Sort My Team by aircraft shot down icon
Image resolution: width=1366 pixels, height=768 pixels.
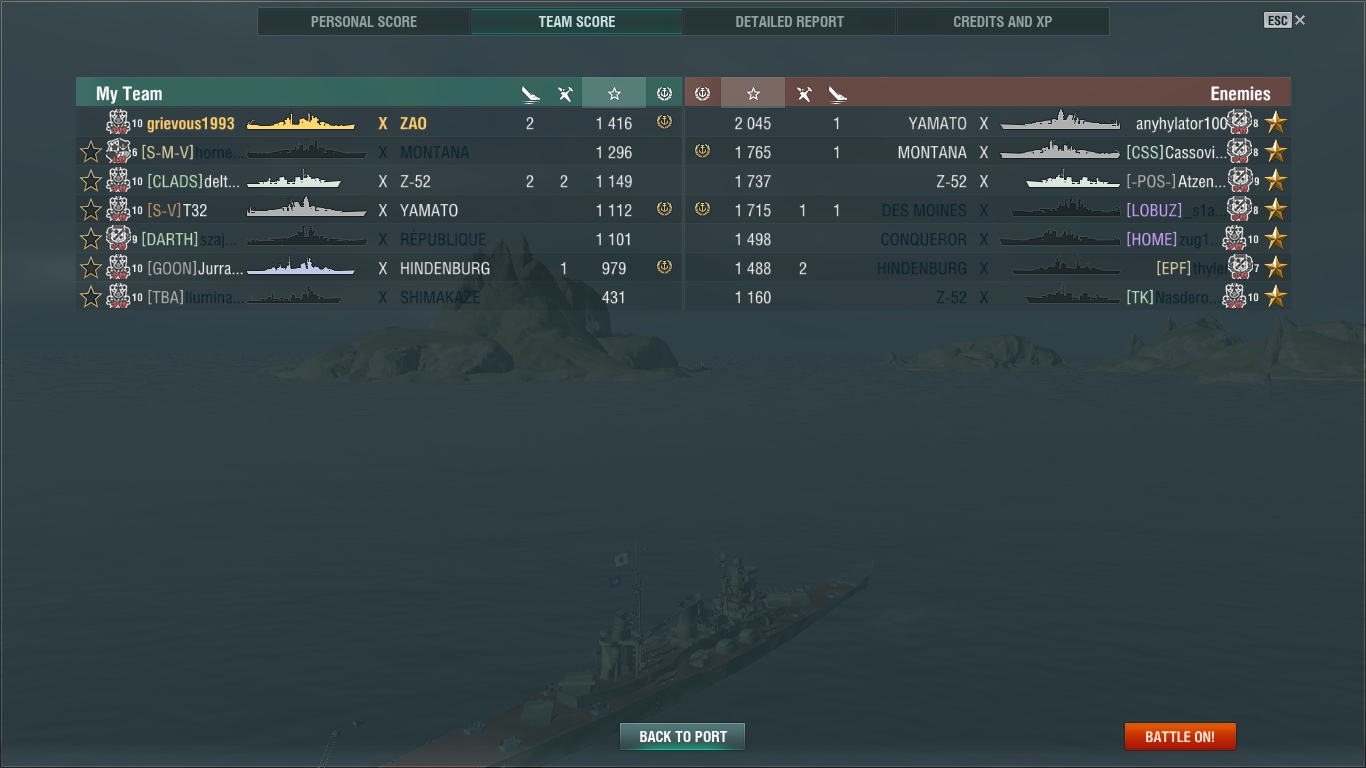tap(565, 94)
